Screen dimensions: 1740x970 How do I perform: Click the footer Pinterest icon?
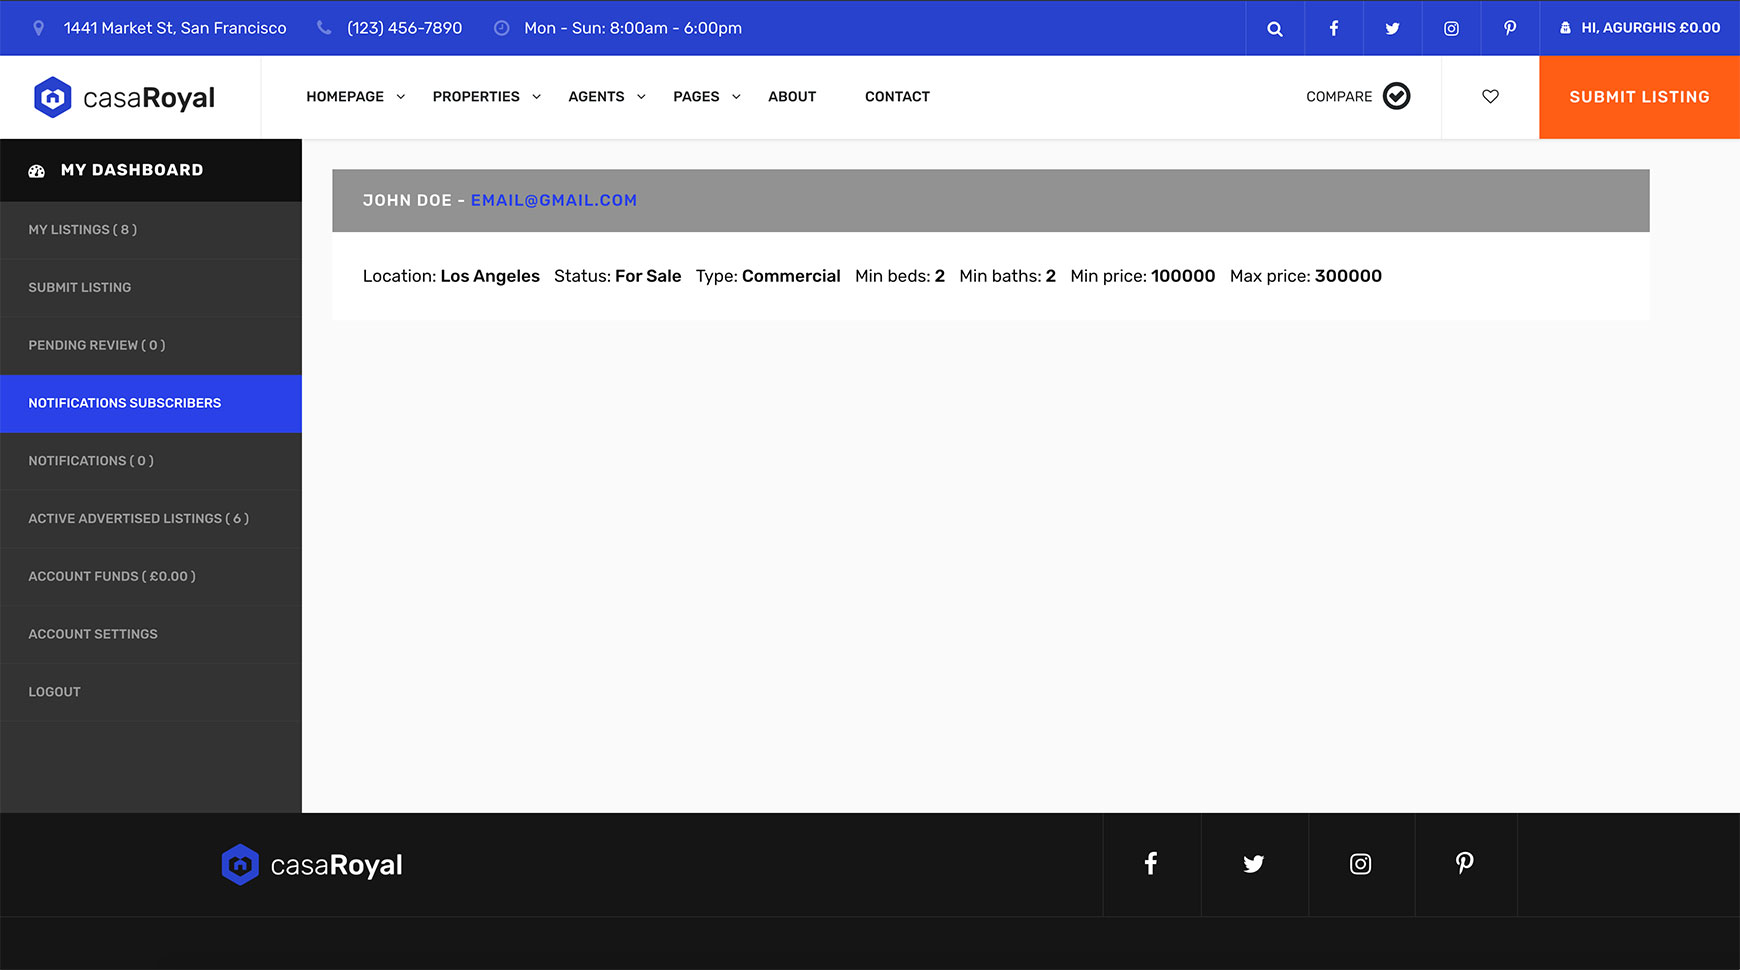(1464, 864)
